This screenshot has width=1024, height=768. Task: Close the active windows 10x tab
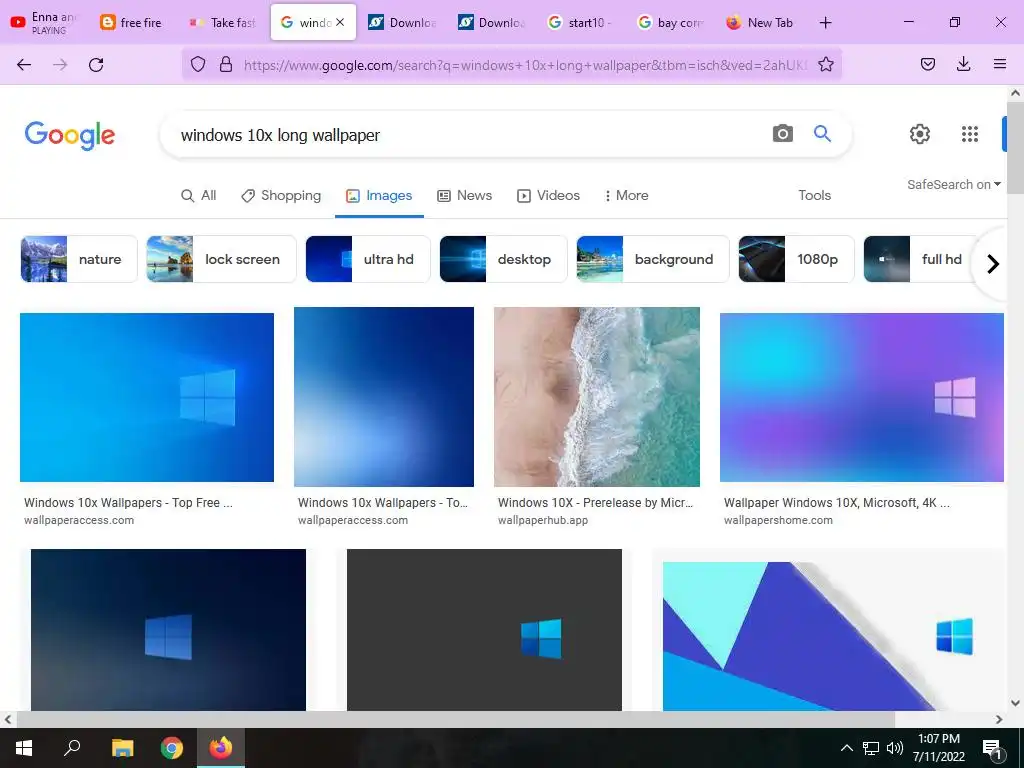point(340,22)
